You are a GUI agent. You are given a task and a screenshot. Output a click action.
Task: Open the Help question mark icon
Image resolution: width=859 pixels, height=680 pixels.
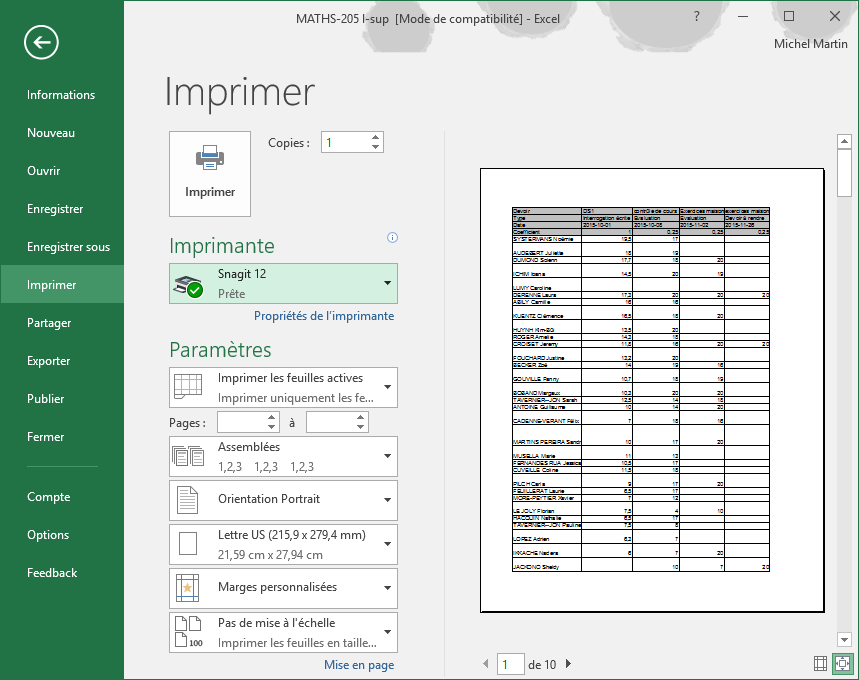[697, 17]
